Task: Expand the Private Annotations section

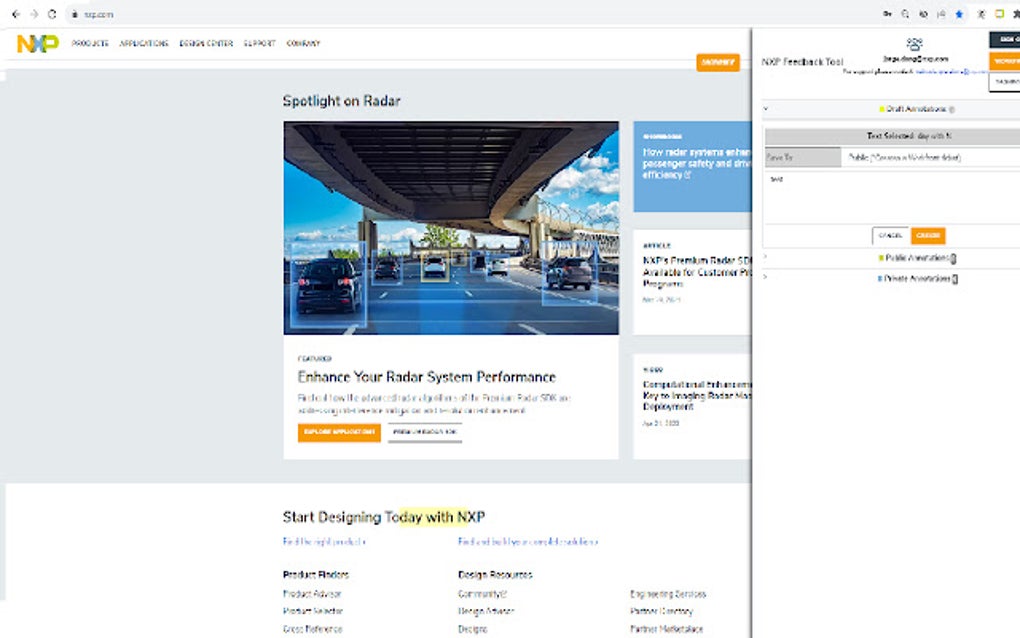Action: click(x=763, y=278)
